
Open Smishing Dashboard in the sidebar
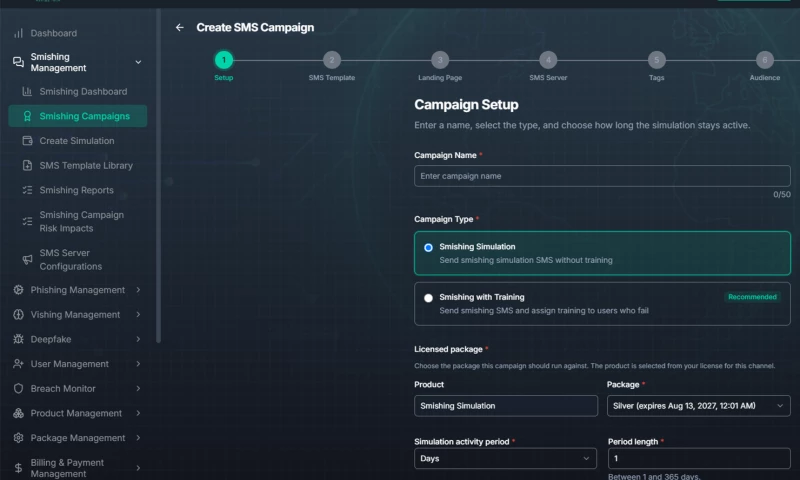click(x=78, y=92)
